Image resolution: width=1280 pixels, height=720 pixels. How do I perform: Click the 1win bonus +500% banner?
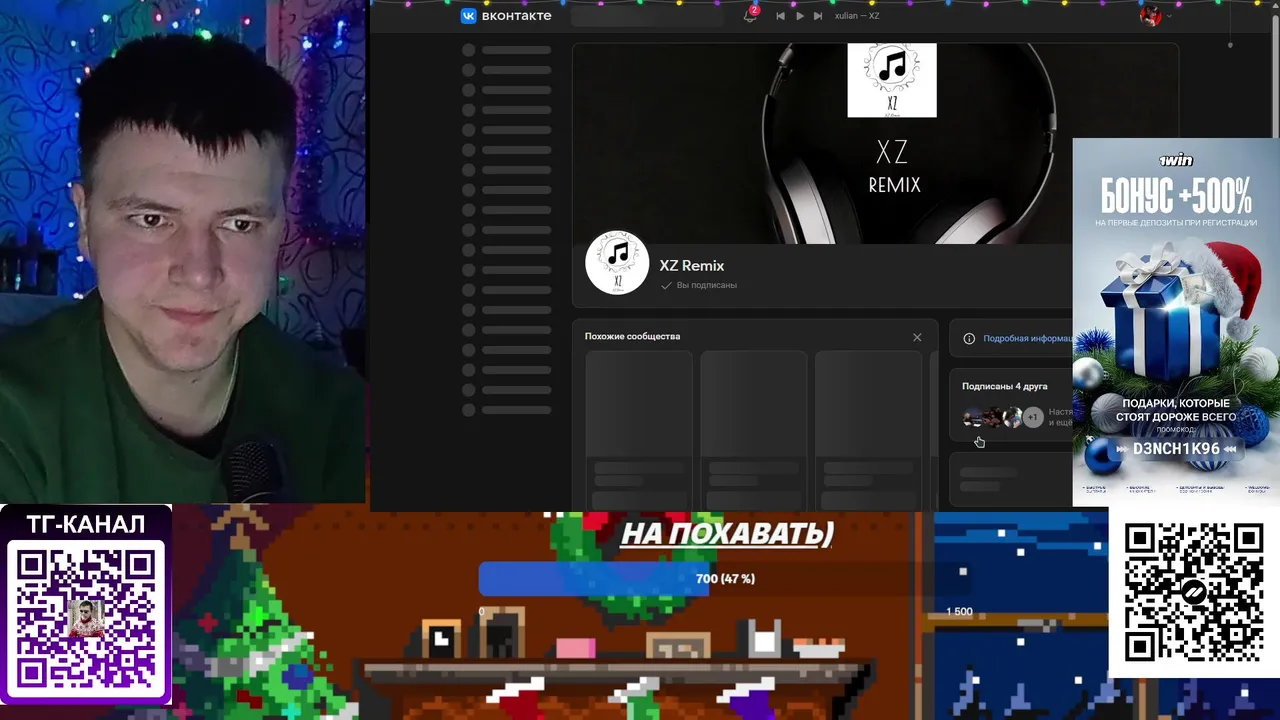point(1176,321)
